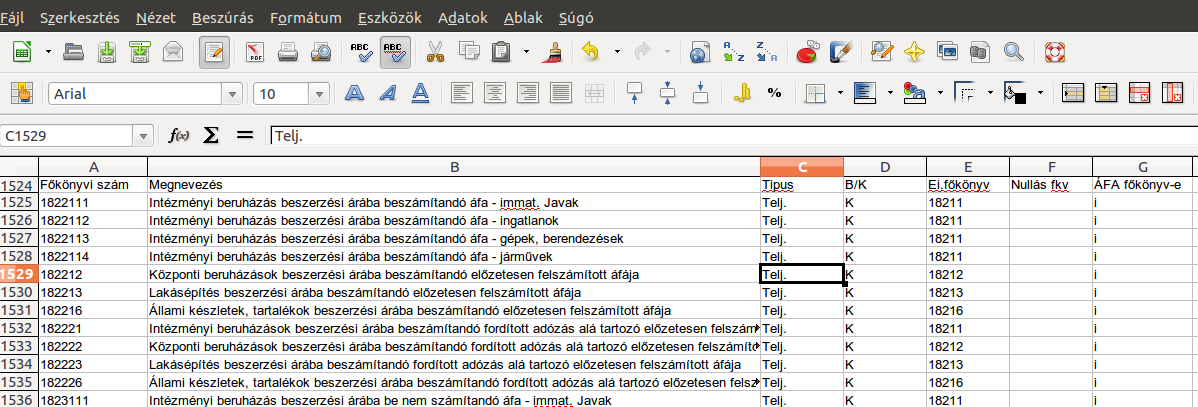Expand the New document dropdown arrow

(x=48, y=52)
